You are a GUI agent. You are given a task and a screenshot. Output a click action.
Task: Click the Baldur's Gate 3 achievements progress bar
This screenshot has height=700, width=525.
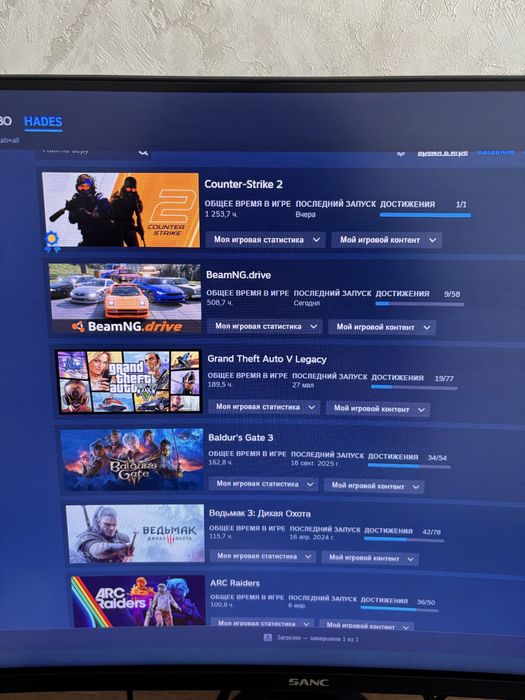click(x=409, y=467)
